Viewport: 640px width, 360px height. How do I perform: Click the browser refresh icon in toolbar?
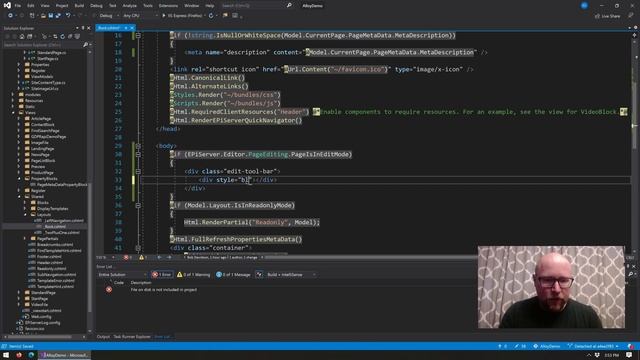(211, 16)
